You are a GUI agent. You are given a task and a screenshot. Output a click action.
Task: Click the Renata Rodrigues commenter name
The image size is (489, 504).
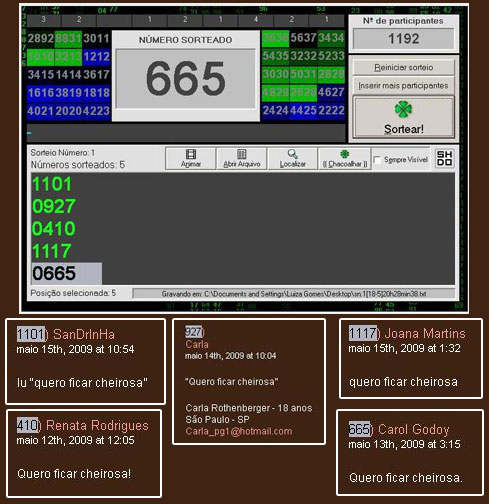point(97,425)
